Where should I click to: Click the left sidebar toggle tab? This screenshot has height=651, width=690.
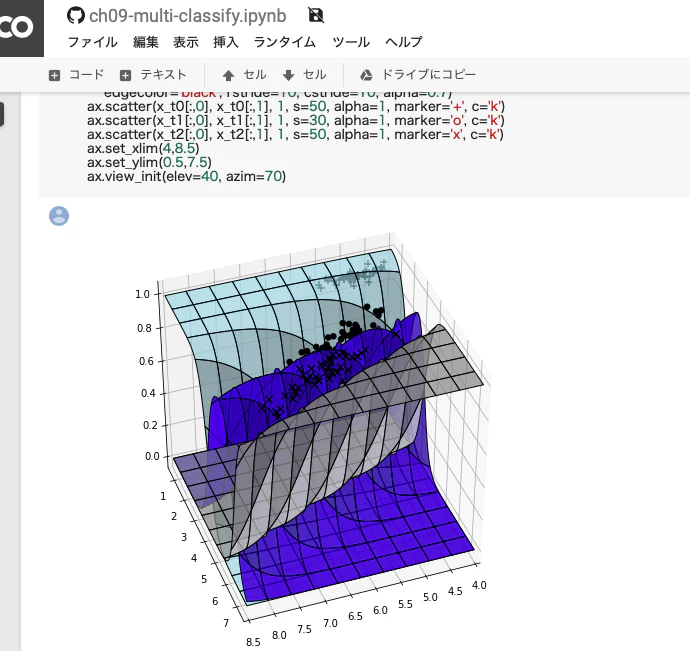coord(2,114)
